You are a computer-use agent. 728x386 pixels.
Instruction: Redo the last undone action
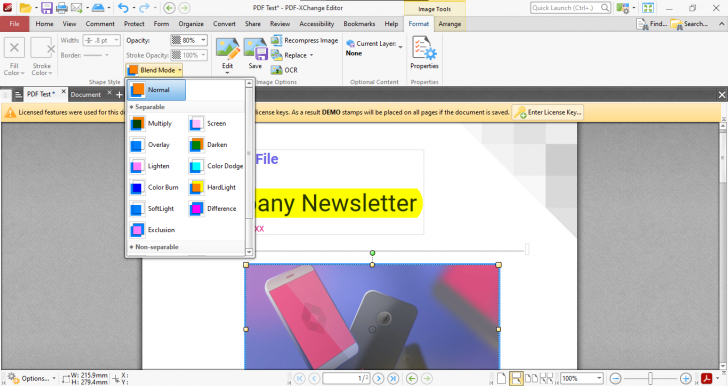click(144, 7)
